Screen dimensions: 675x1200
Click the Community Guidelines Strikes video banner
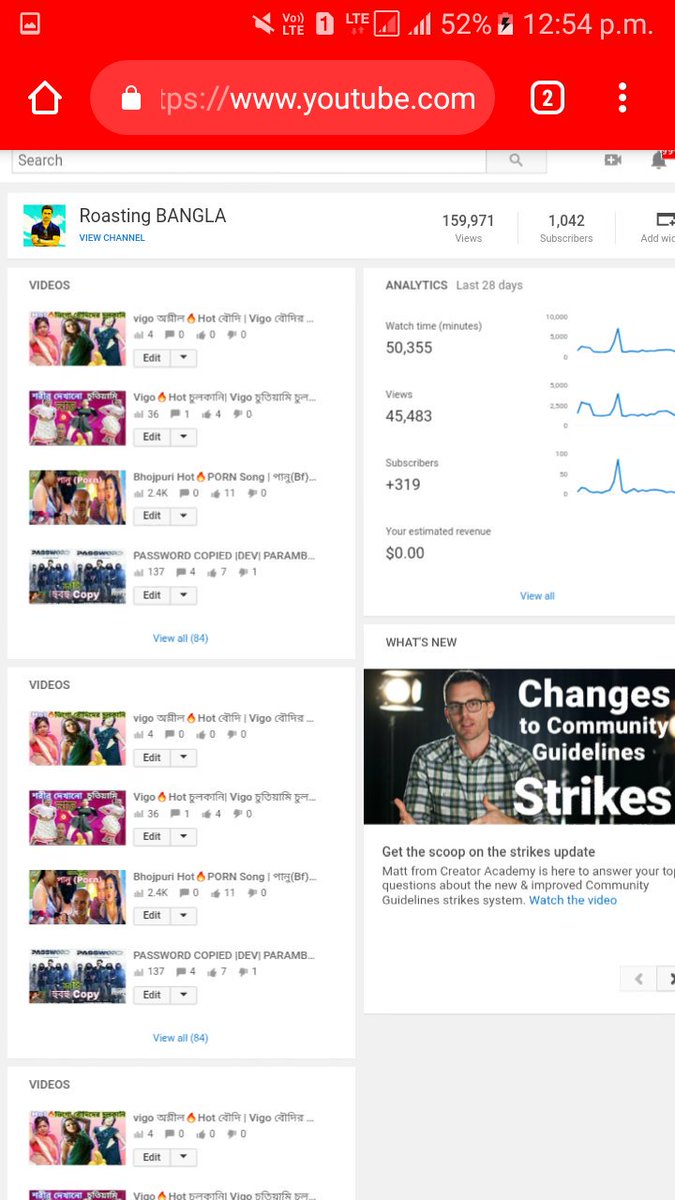click(519, 746)
